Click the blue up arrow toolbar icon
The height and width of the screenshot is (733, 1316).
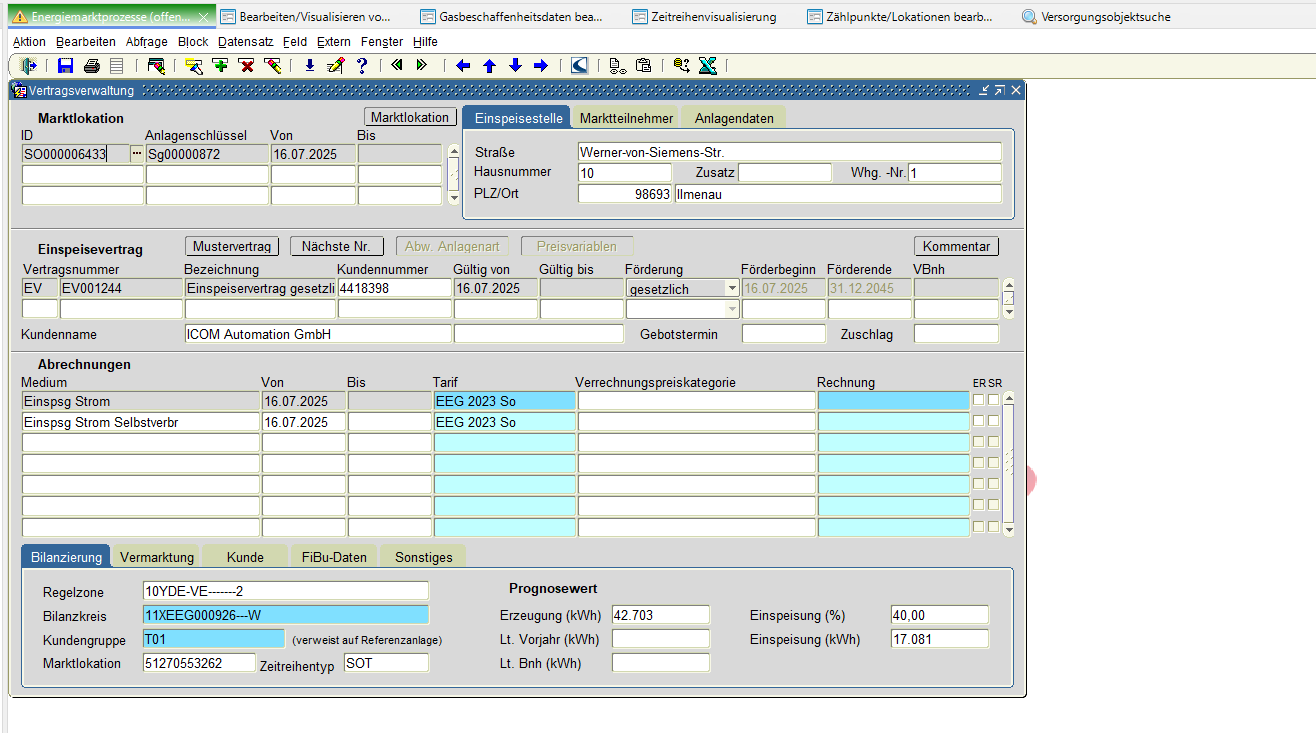[x=489, y=66]
